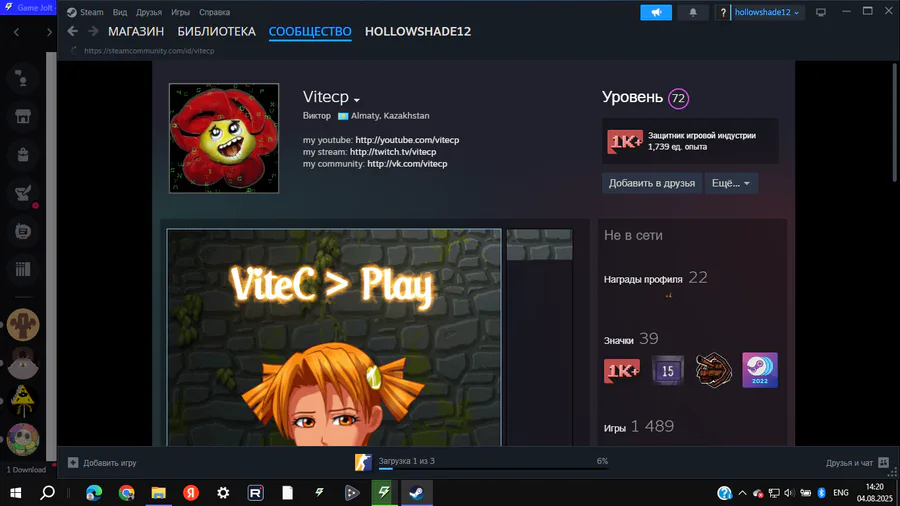The height and width of the screenshot is (506, 900).
Task: Expand the Vitecp name history arrow
Action: [x=356, y=100]
